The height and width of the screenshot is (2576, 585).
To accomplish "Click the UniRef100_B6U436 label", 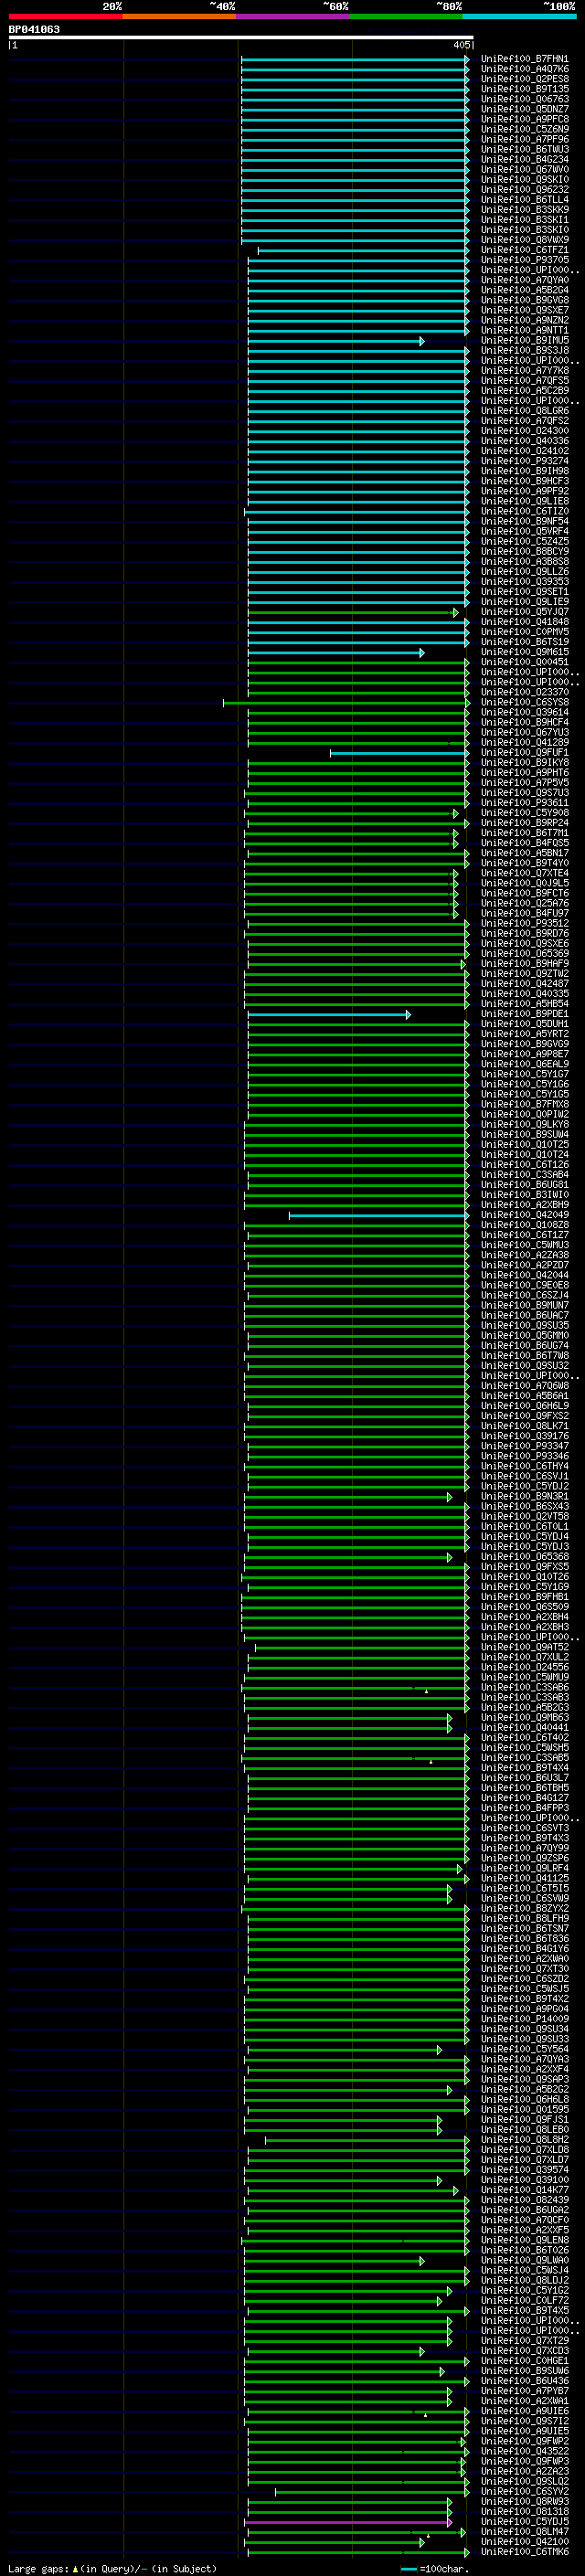I will (x=524, y=2381).
